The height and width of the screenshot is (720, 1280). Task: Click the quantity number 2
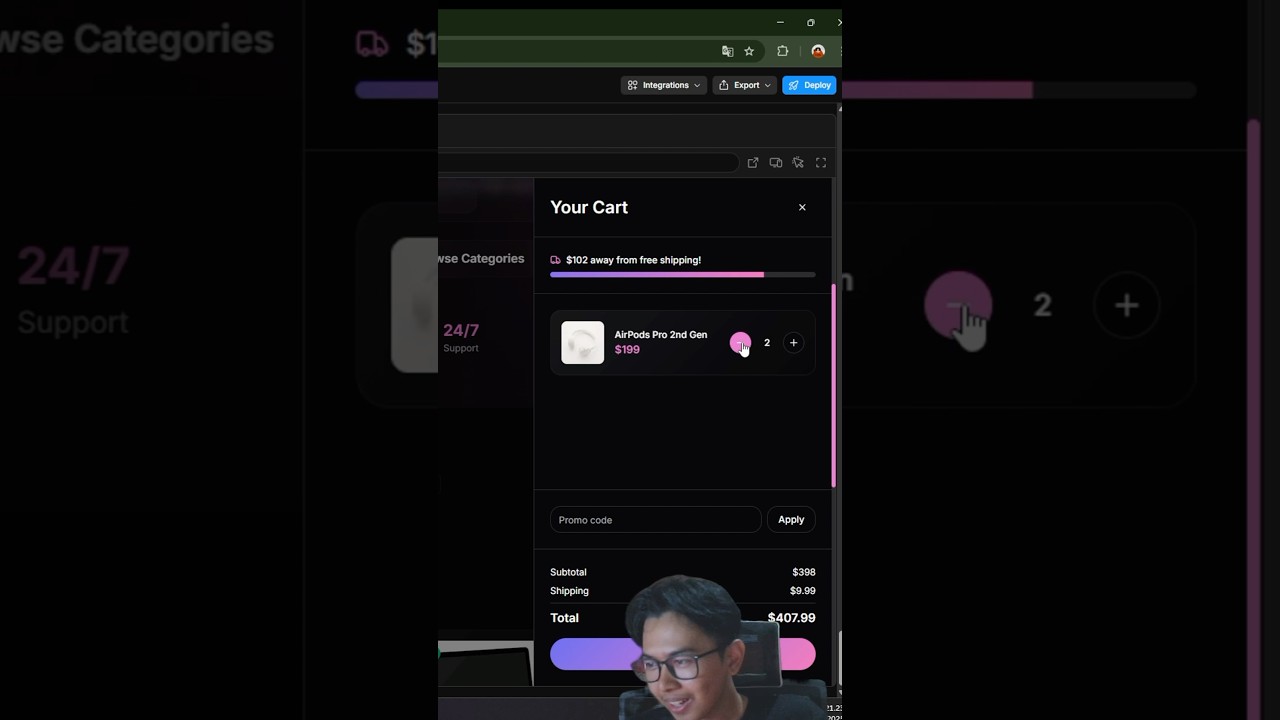pos(767,343)
